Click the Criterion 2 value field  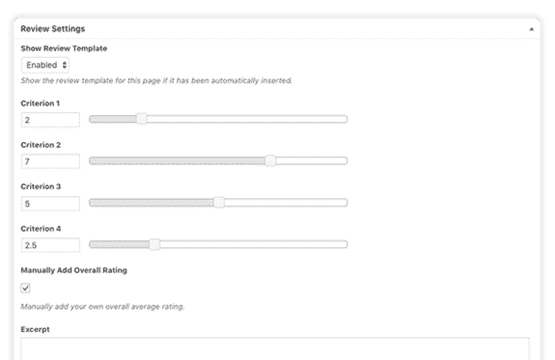pos(50,161)
